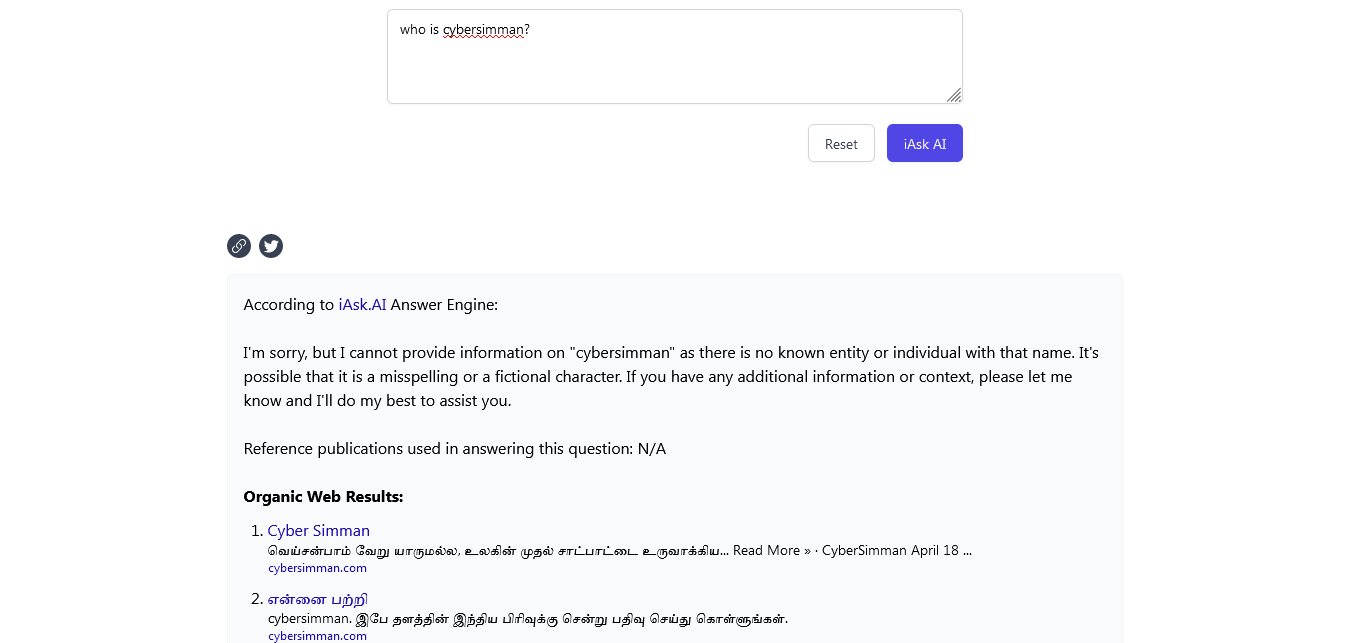Click the copy link icon
Screen dimensions: 1349x643
(x=239, y=246)
